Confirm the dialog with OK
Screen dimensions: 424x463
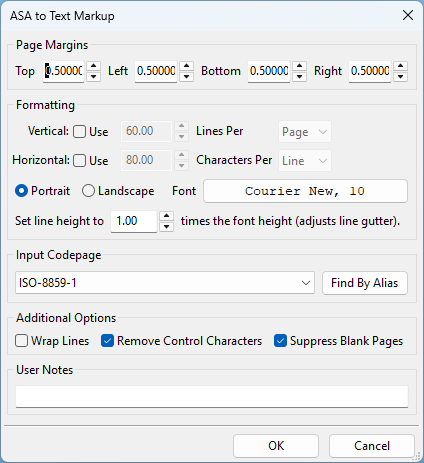(276, 446)
